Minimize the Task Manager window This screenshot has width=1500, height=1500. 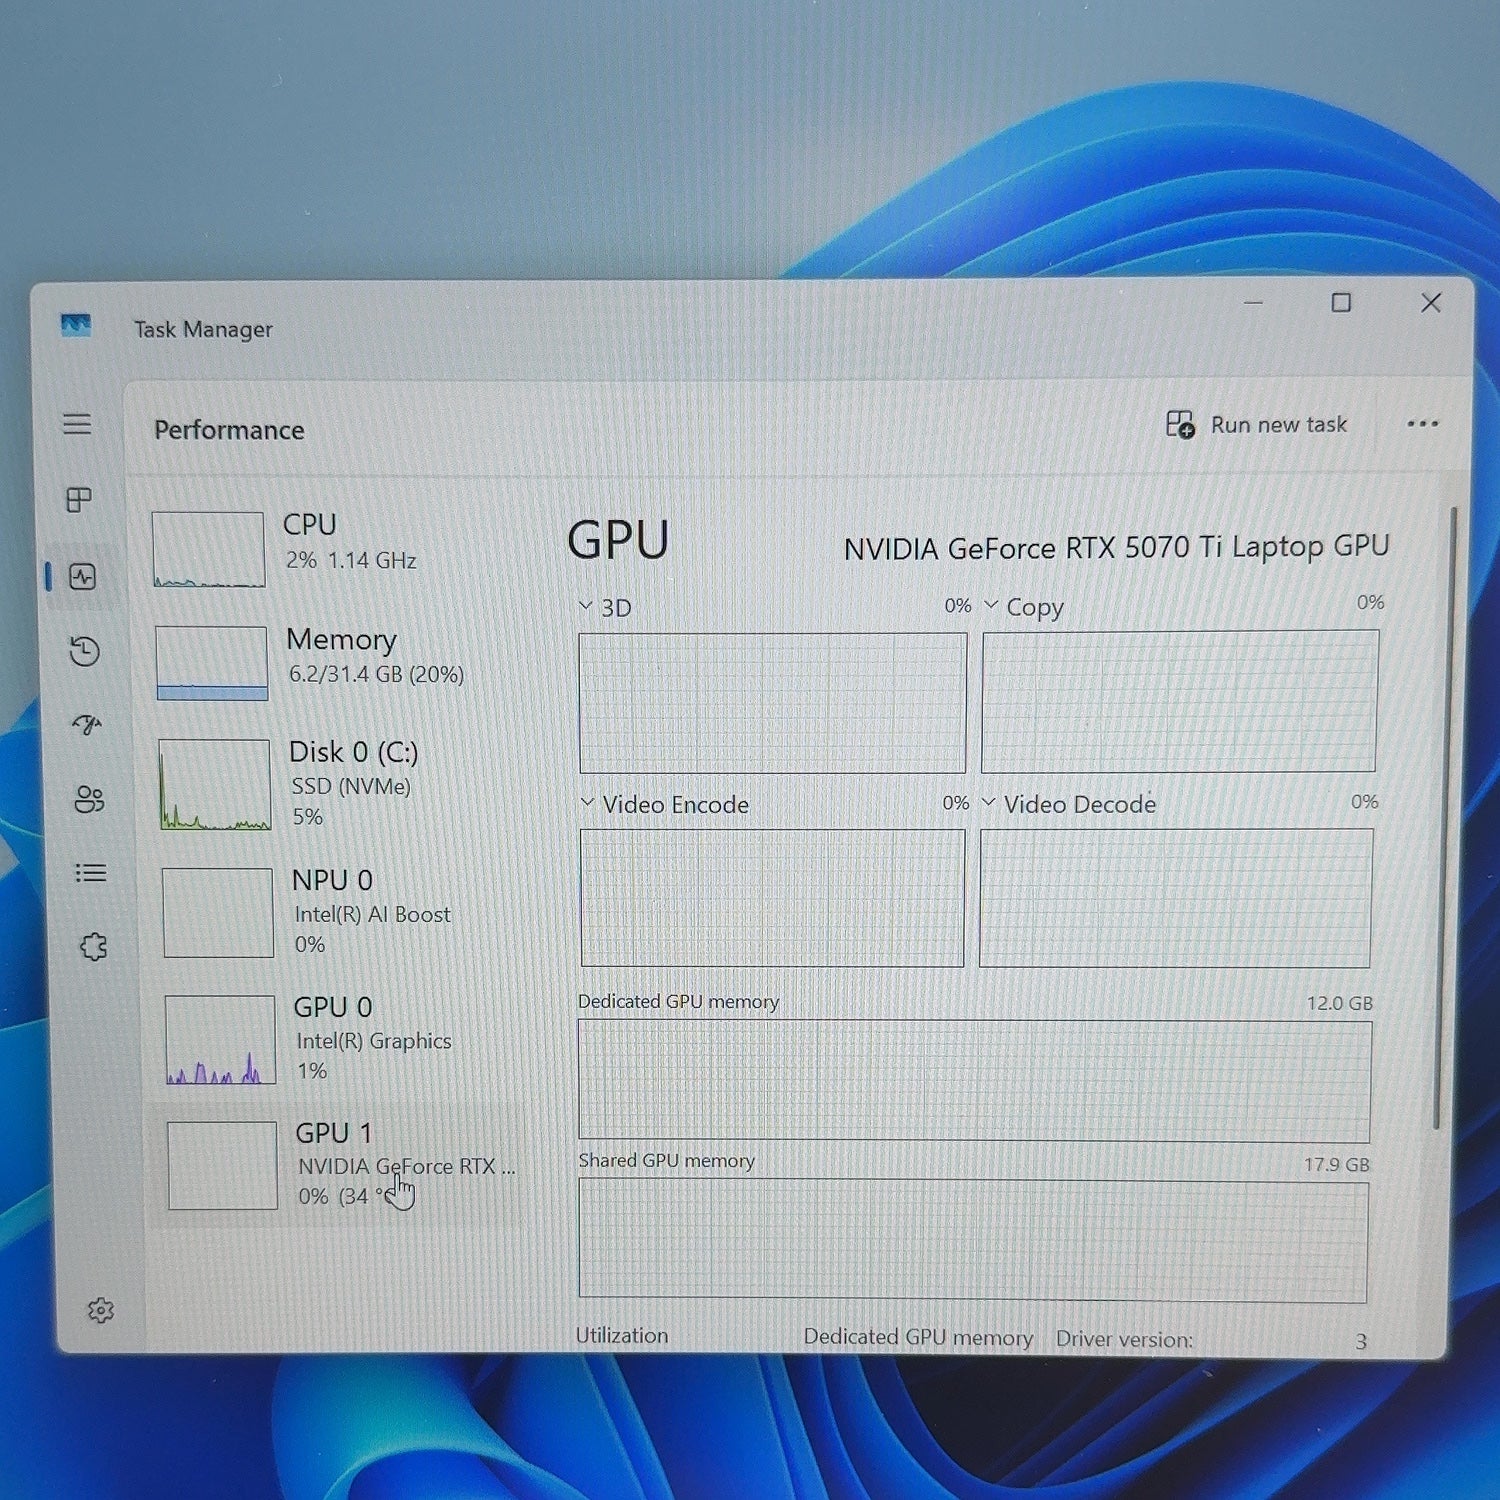1253,302
